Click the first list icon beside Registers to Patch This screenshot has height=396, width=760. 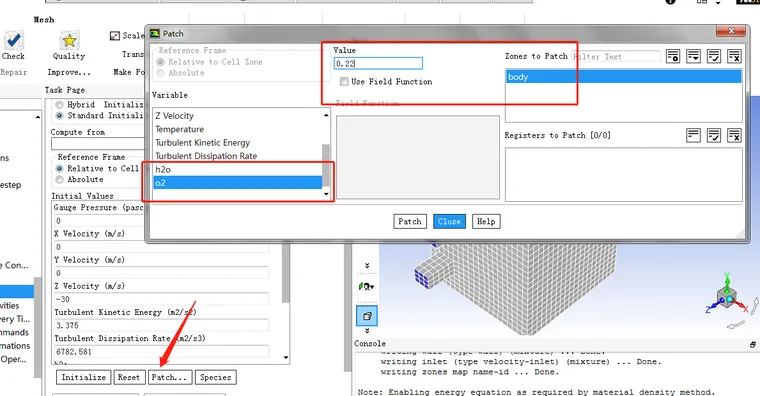(693, 135)
